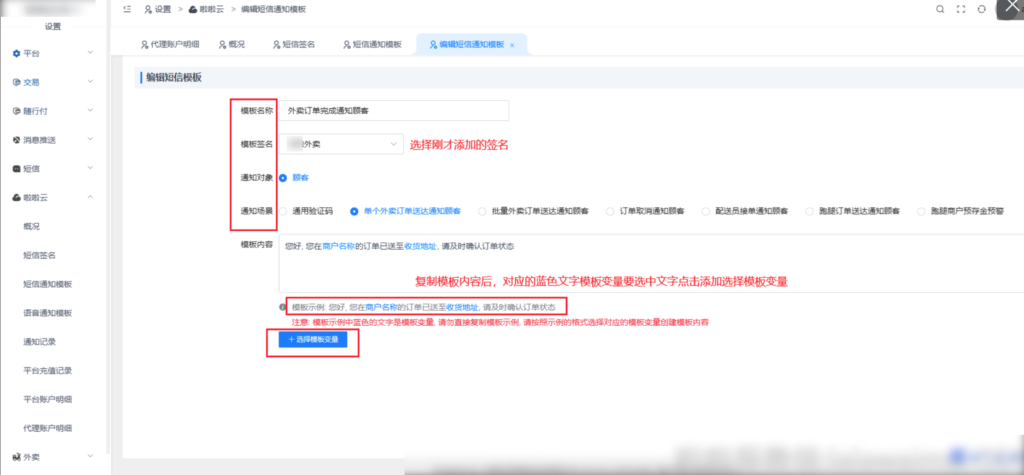Switch to the 短信通知模板 tab
Screen dimensions: 1024x475
click(372, 44)
